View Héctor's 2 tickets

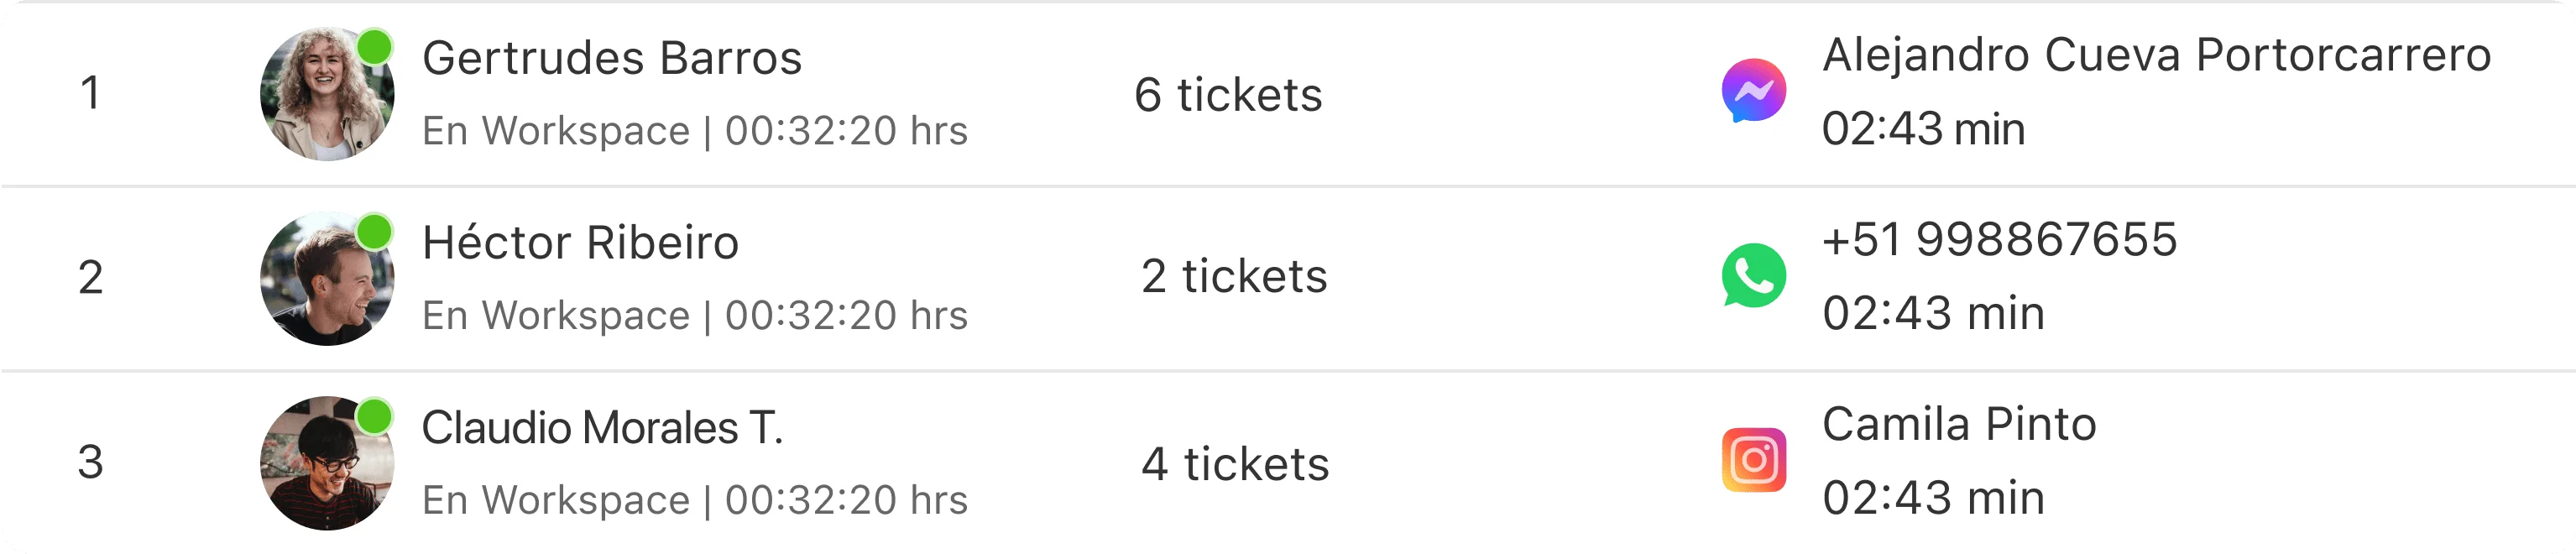click(x=1234, y=276)
